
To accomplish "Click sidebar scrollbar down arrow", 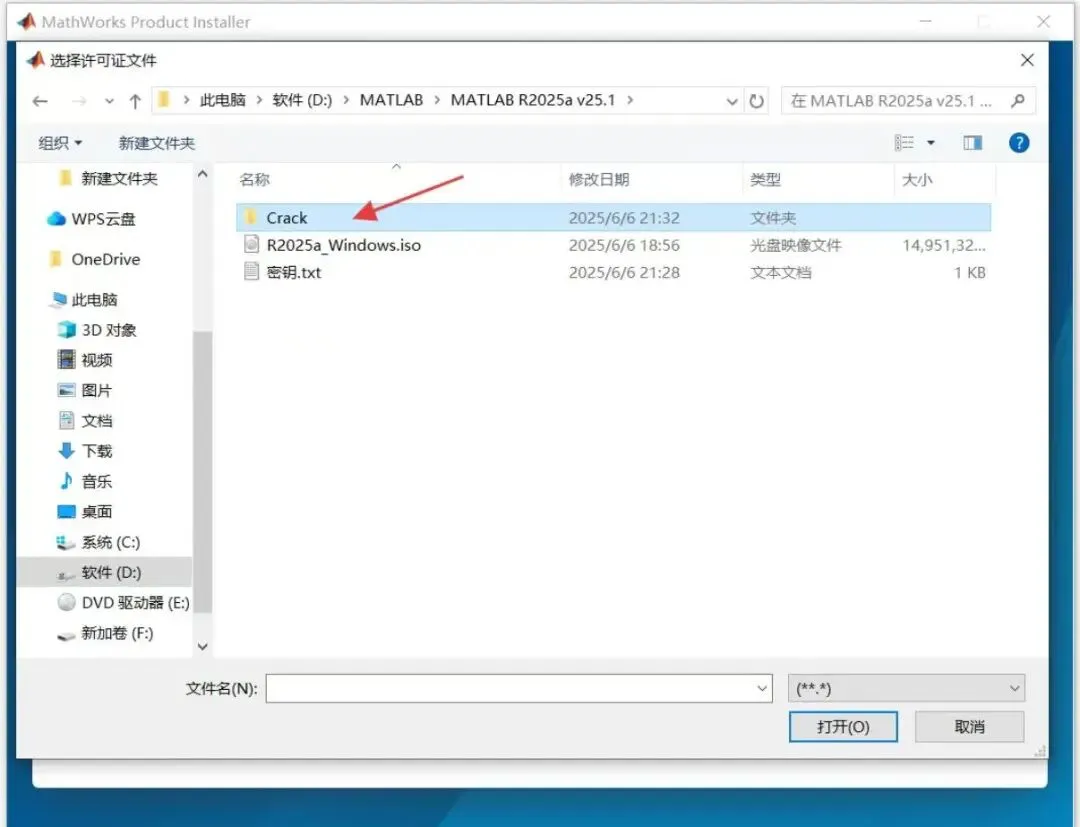I will point(202,646).
